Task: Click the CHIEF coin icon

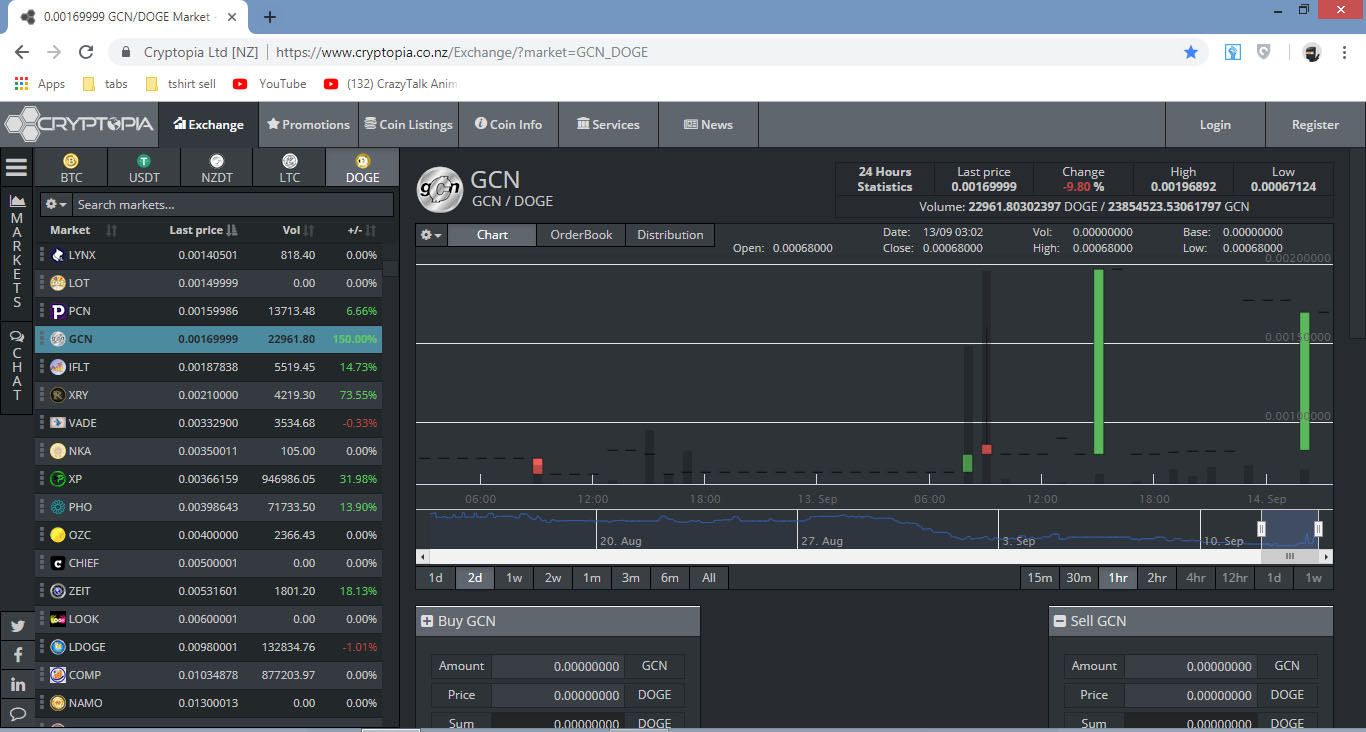Action: click(58, 563)
